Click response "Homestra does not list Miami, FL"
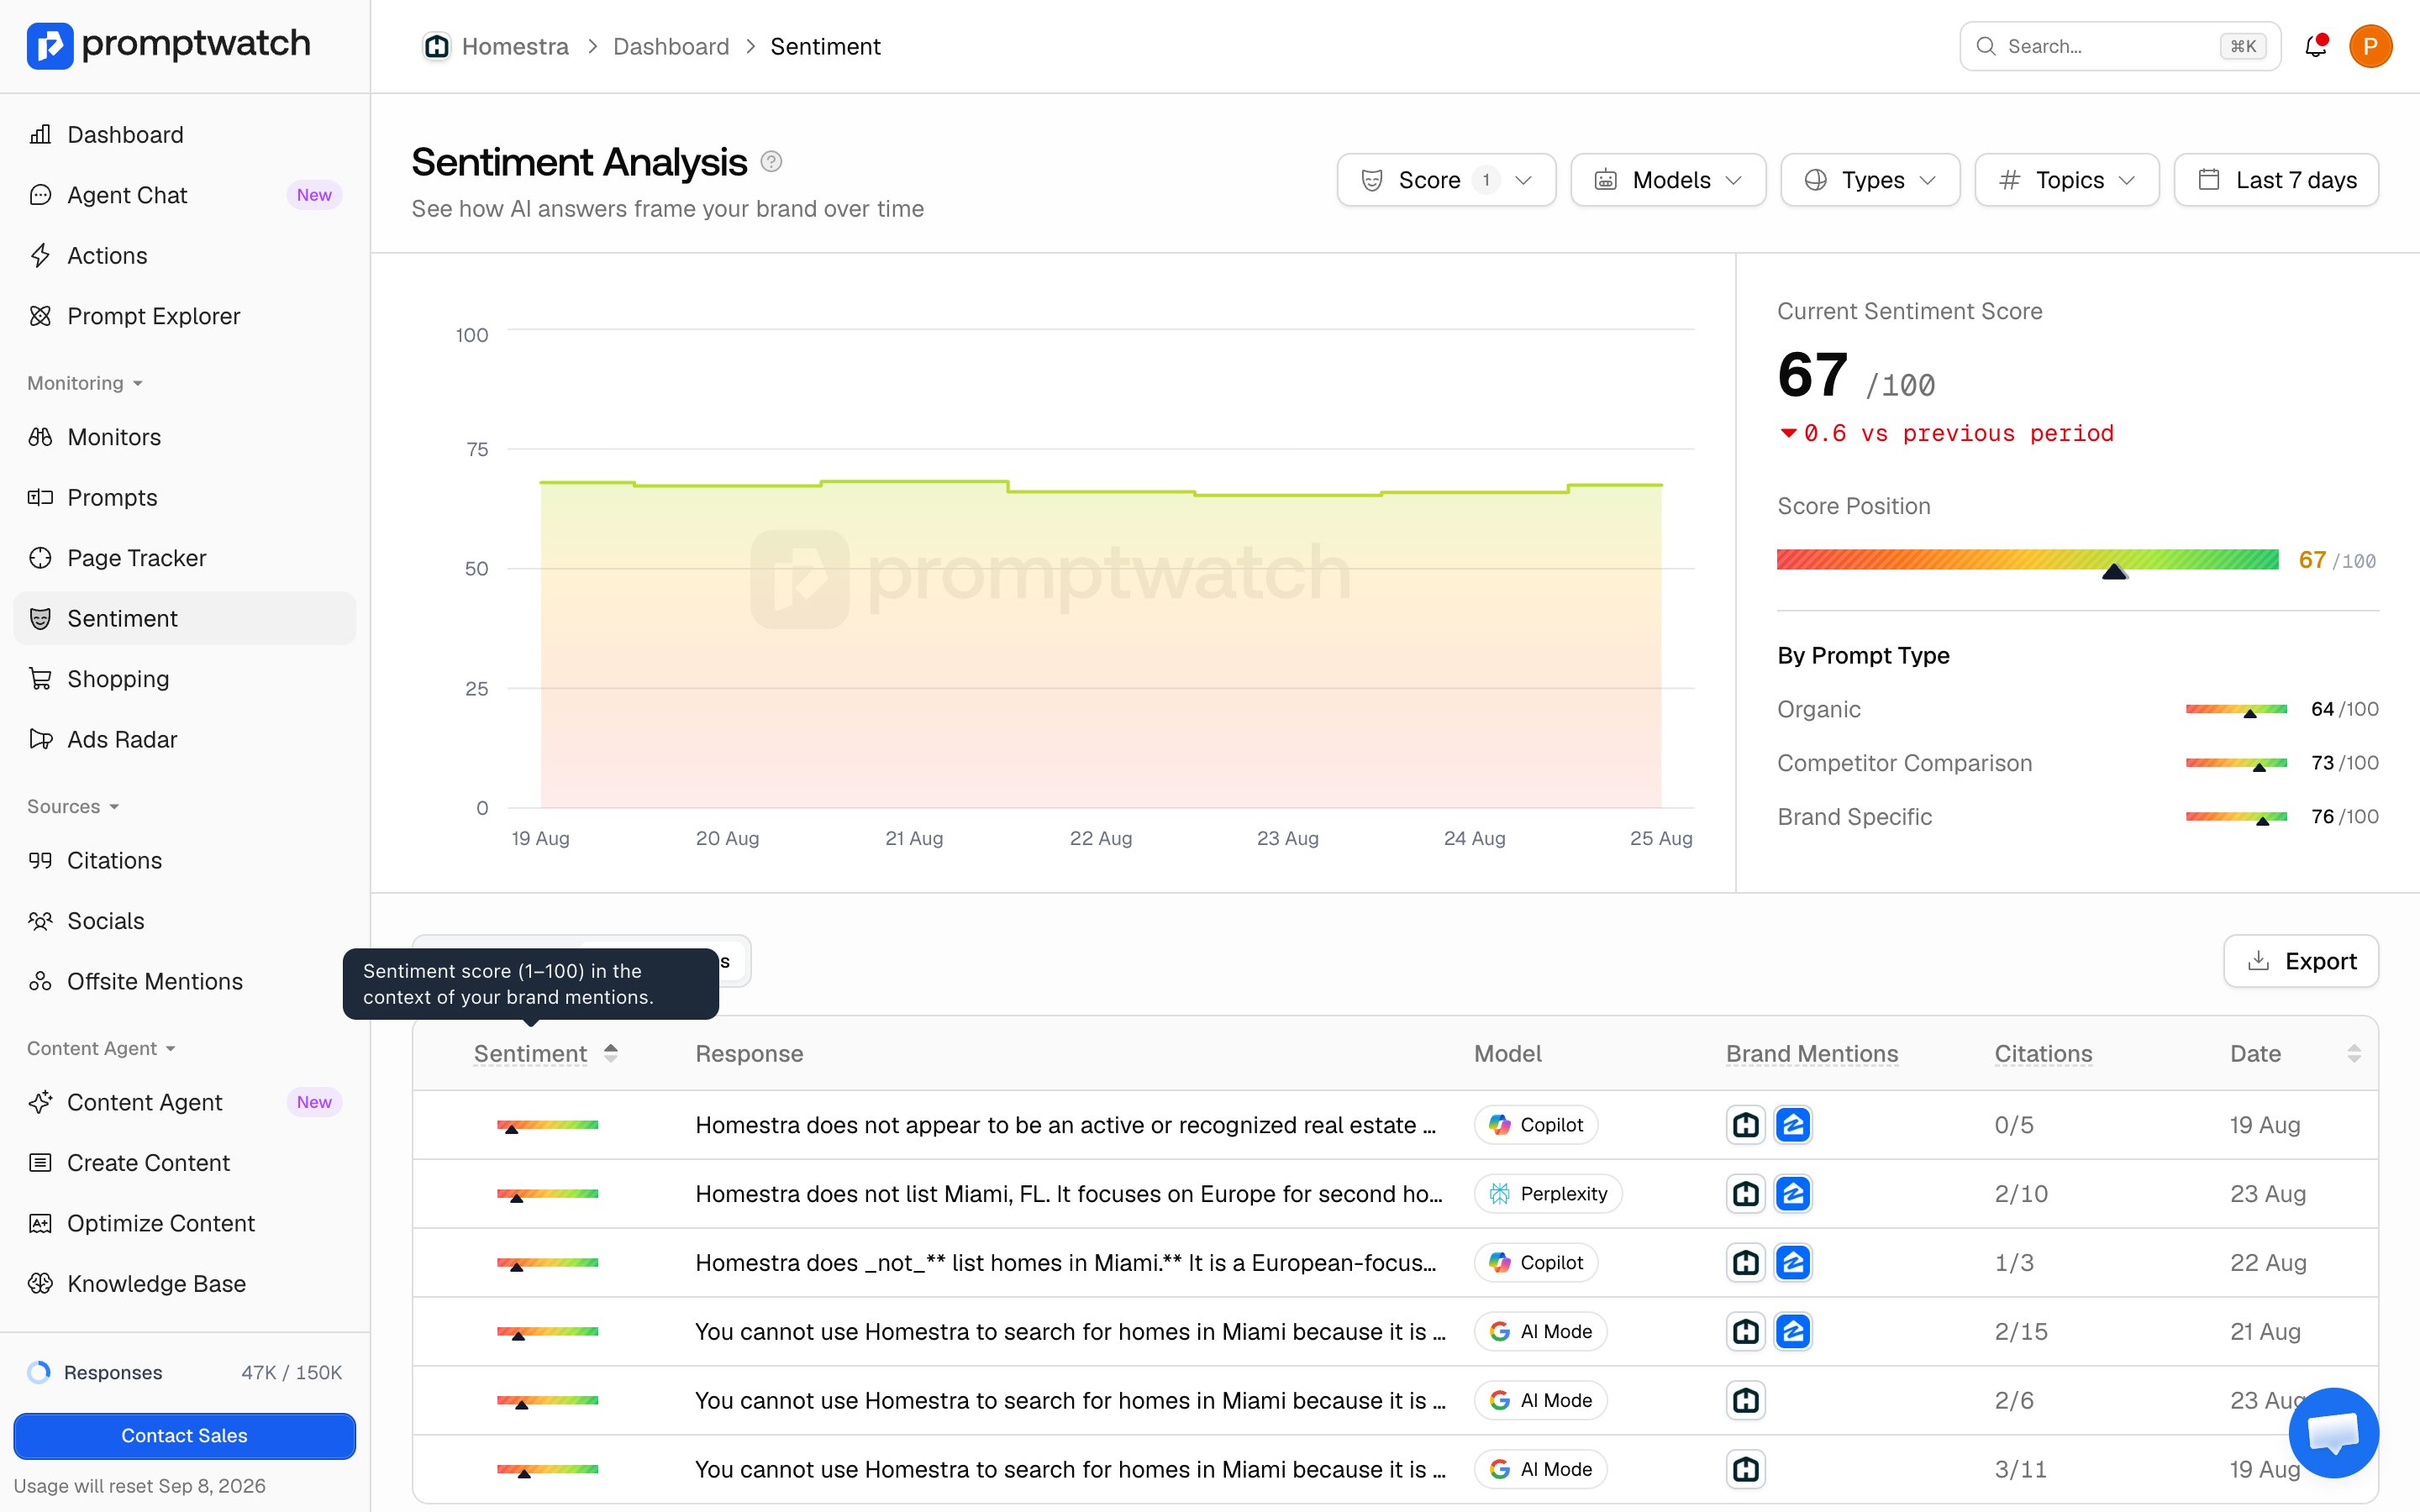Viewport: 2420px width, 1512px height. (x=1069, y=1194)
